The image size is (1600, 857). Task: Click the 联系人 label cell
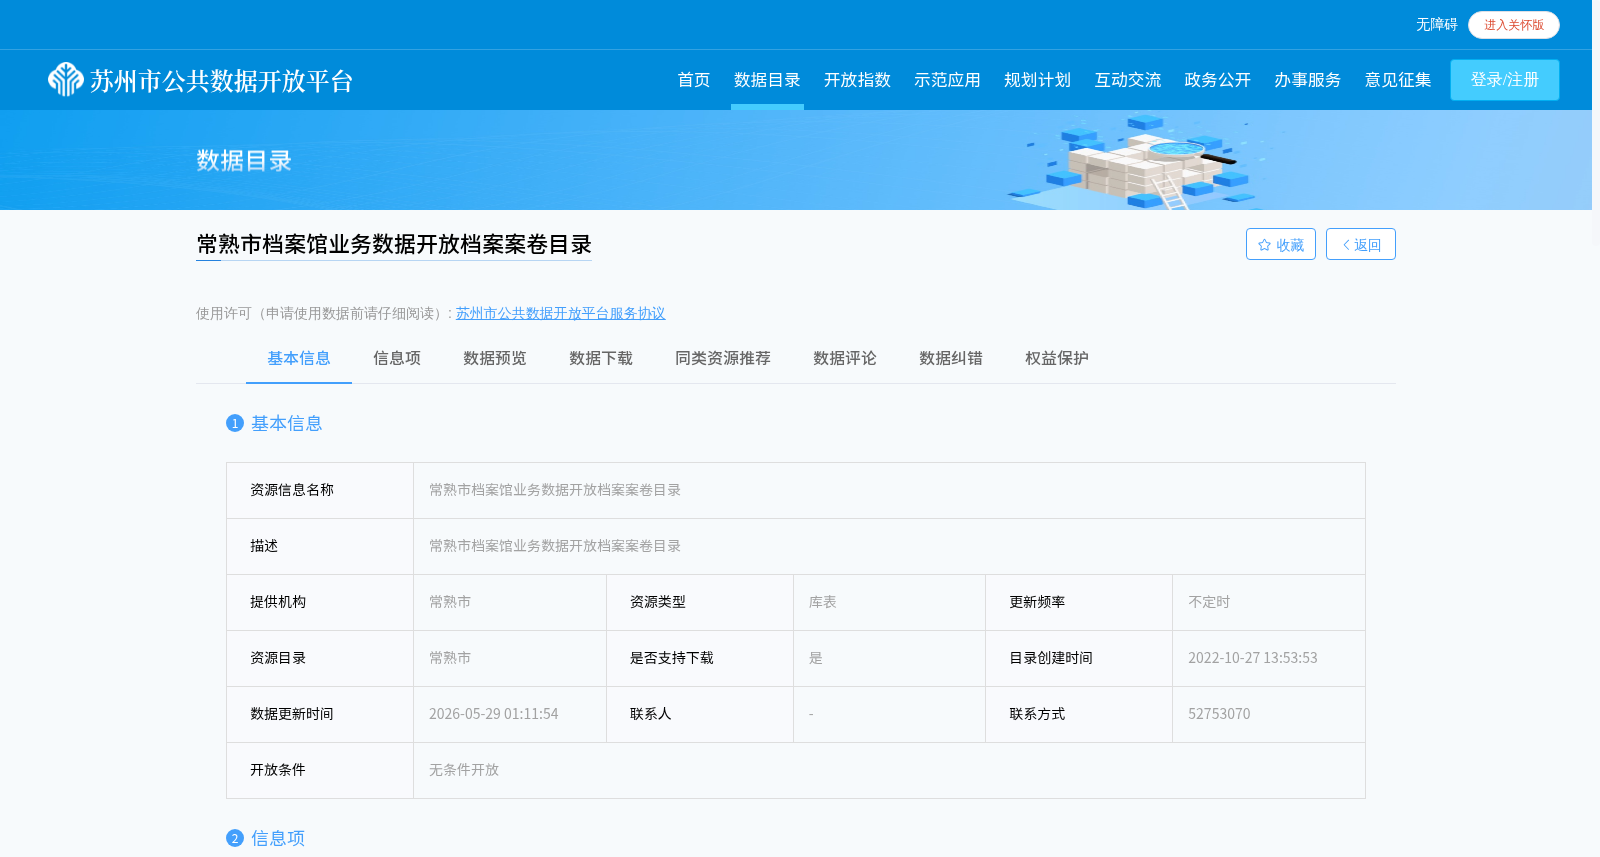click(700, 714)
